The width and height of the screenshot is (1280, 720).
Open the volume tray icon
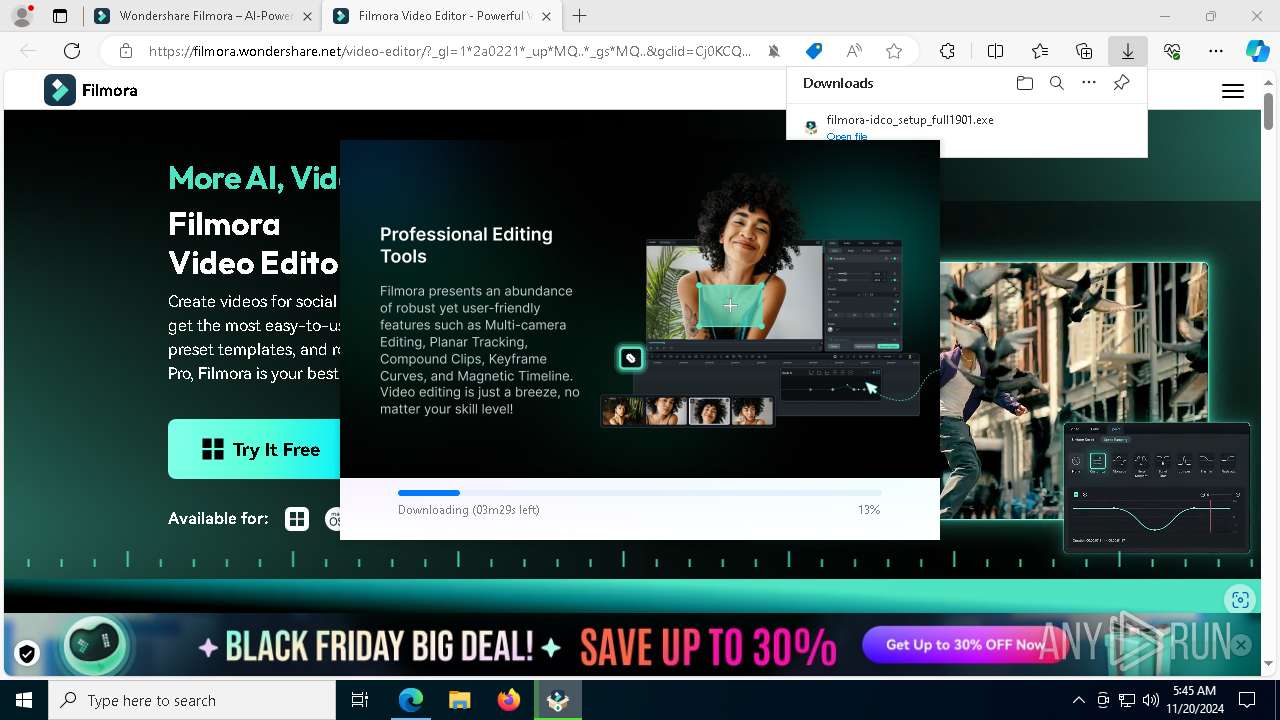1151,700
